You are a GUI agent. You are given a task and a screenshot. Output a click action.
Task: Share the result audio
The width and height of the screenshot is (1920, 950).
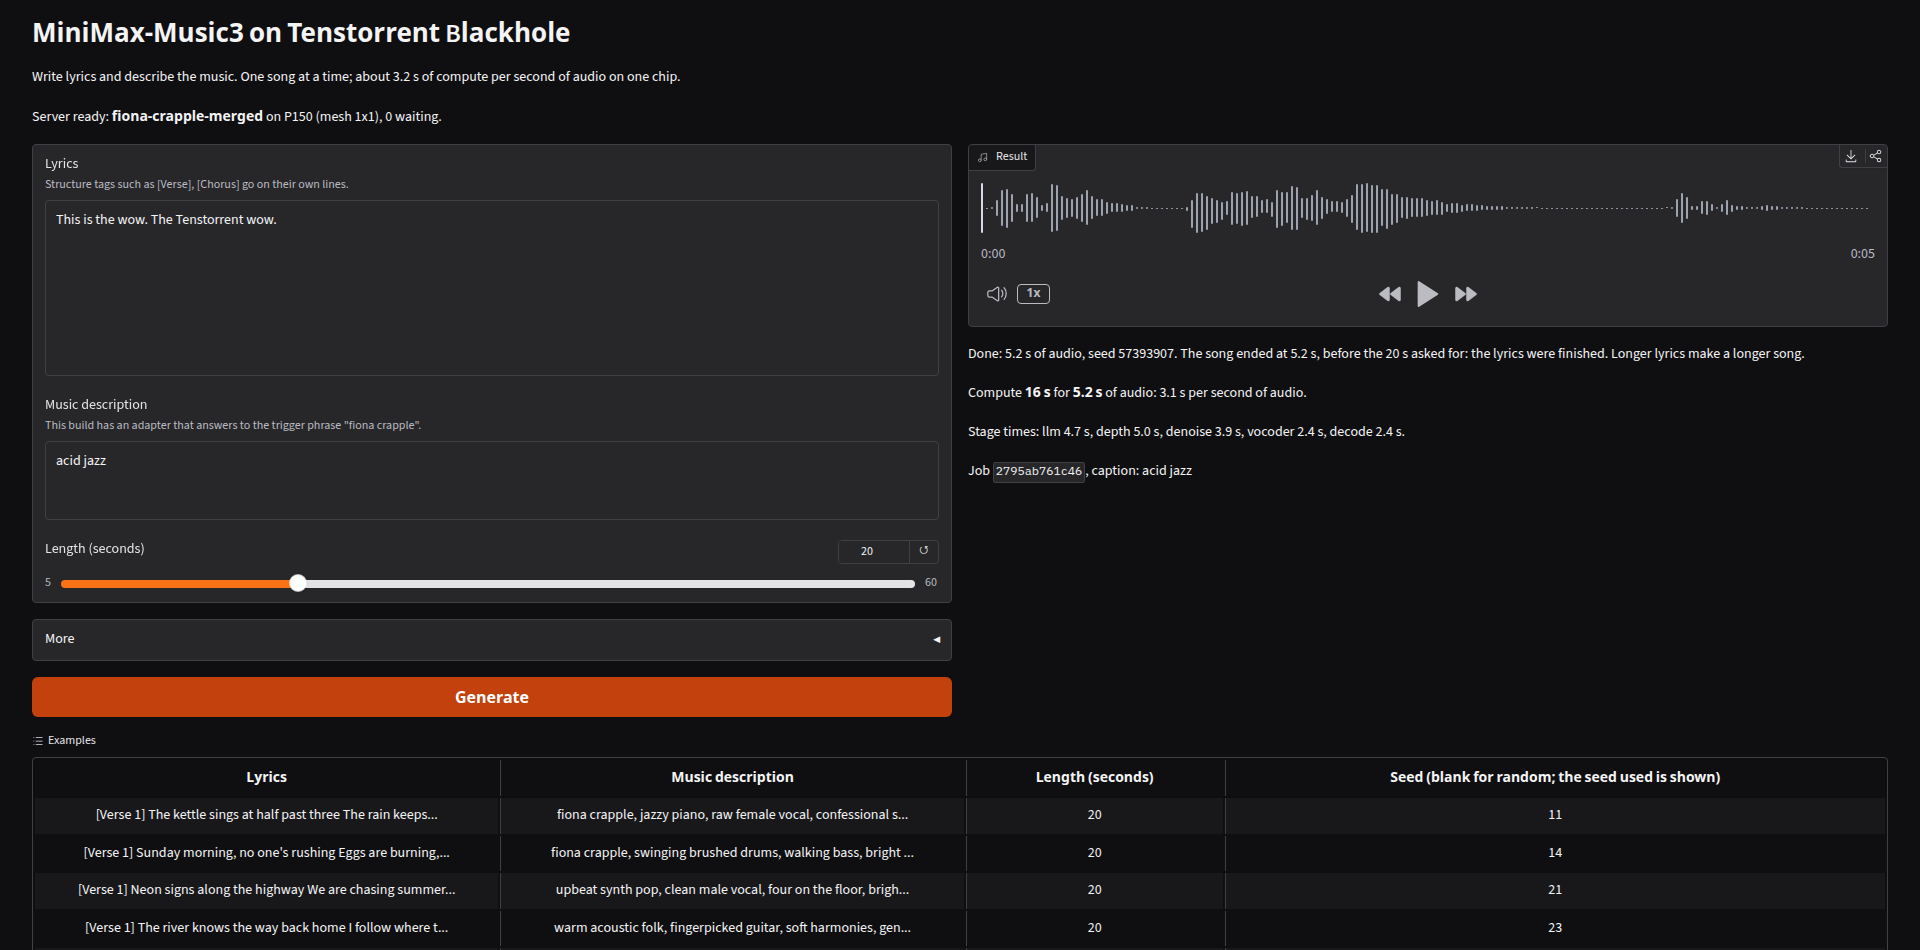tap(1876, 156)
